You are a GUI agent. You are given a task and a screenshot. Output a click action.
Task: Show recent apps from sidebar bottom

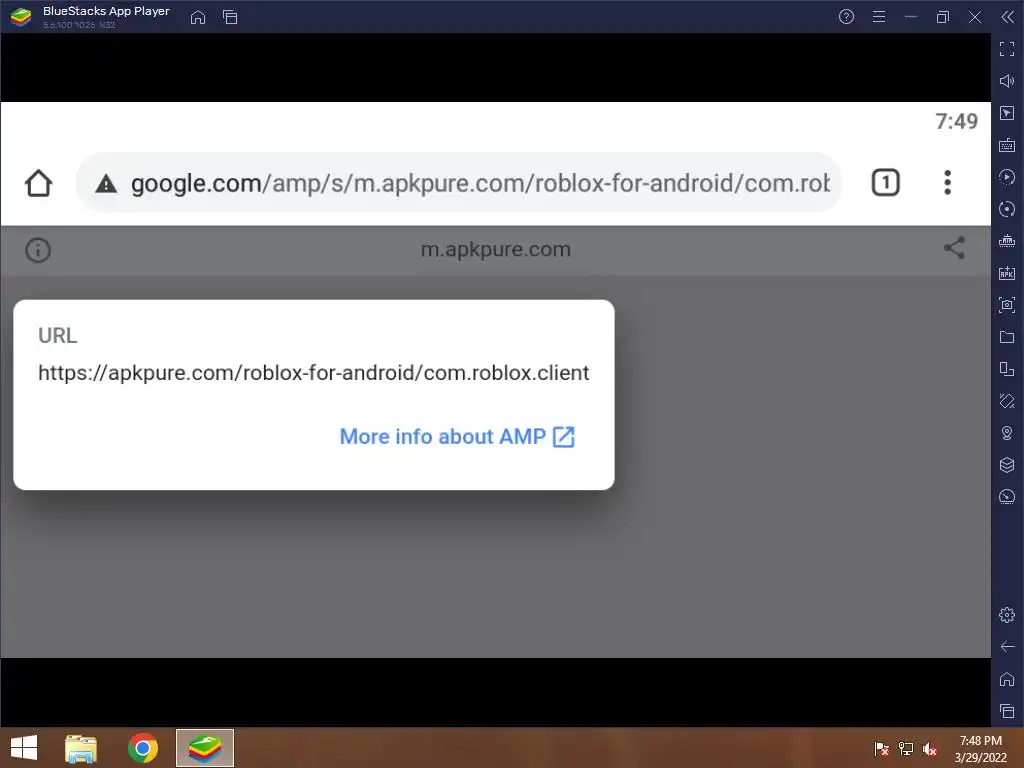click(1007, 711)
